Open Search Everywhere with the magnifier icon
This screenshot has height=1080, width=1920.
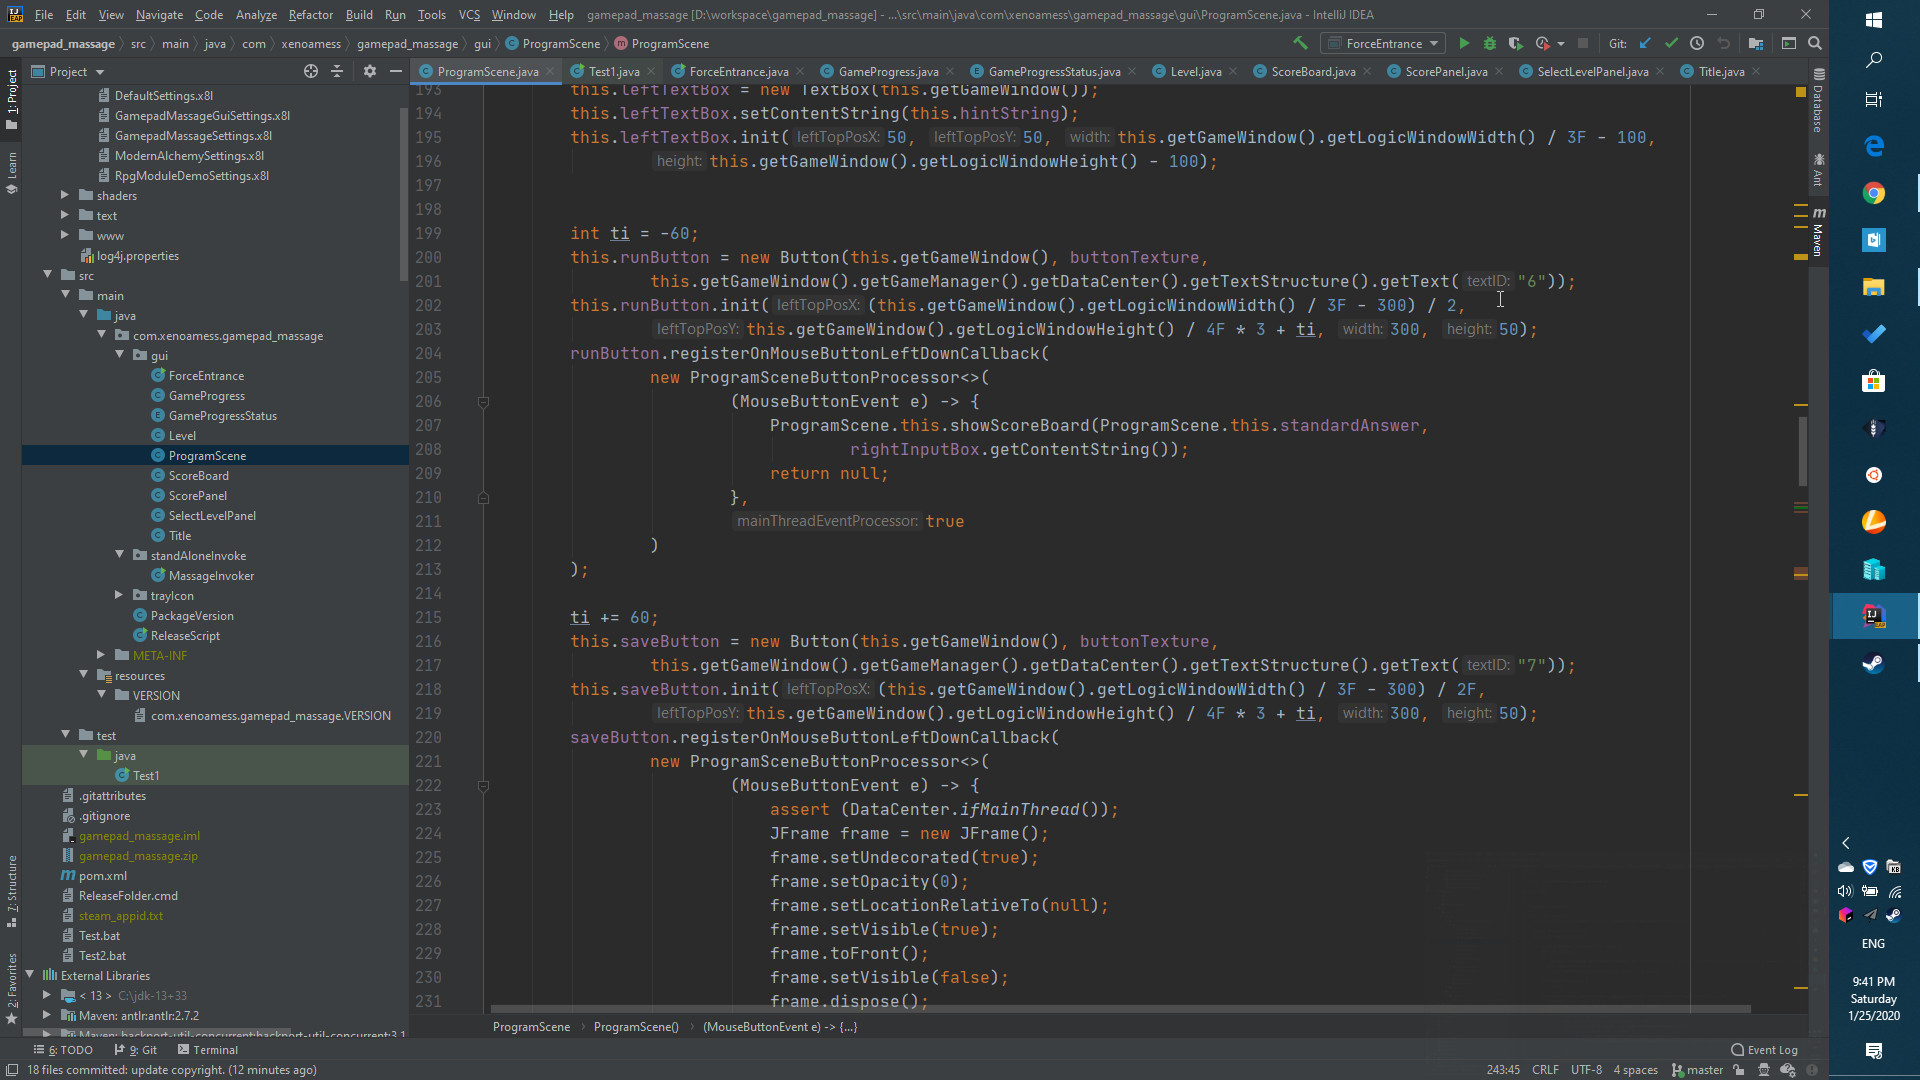pyautogui.click(x=1815, y=43)
